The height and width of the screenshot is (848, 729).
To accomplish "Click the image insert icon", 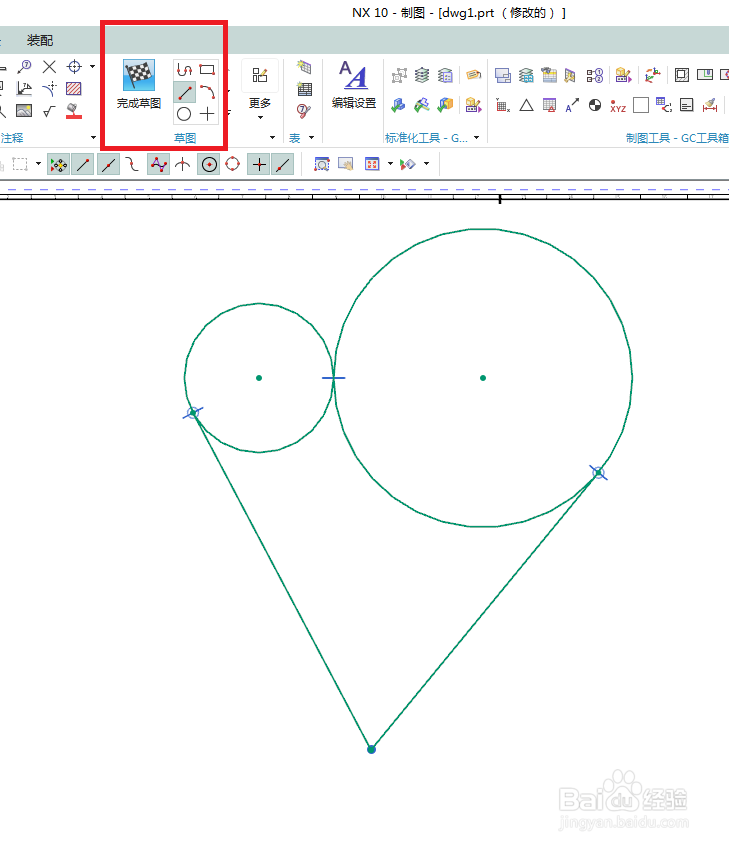I will pos(24,111).
